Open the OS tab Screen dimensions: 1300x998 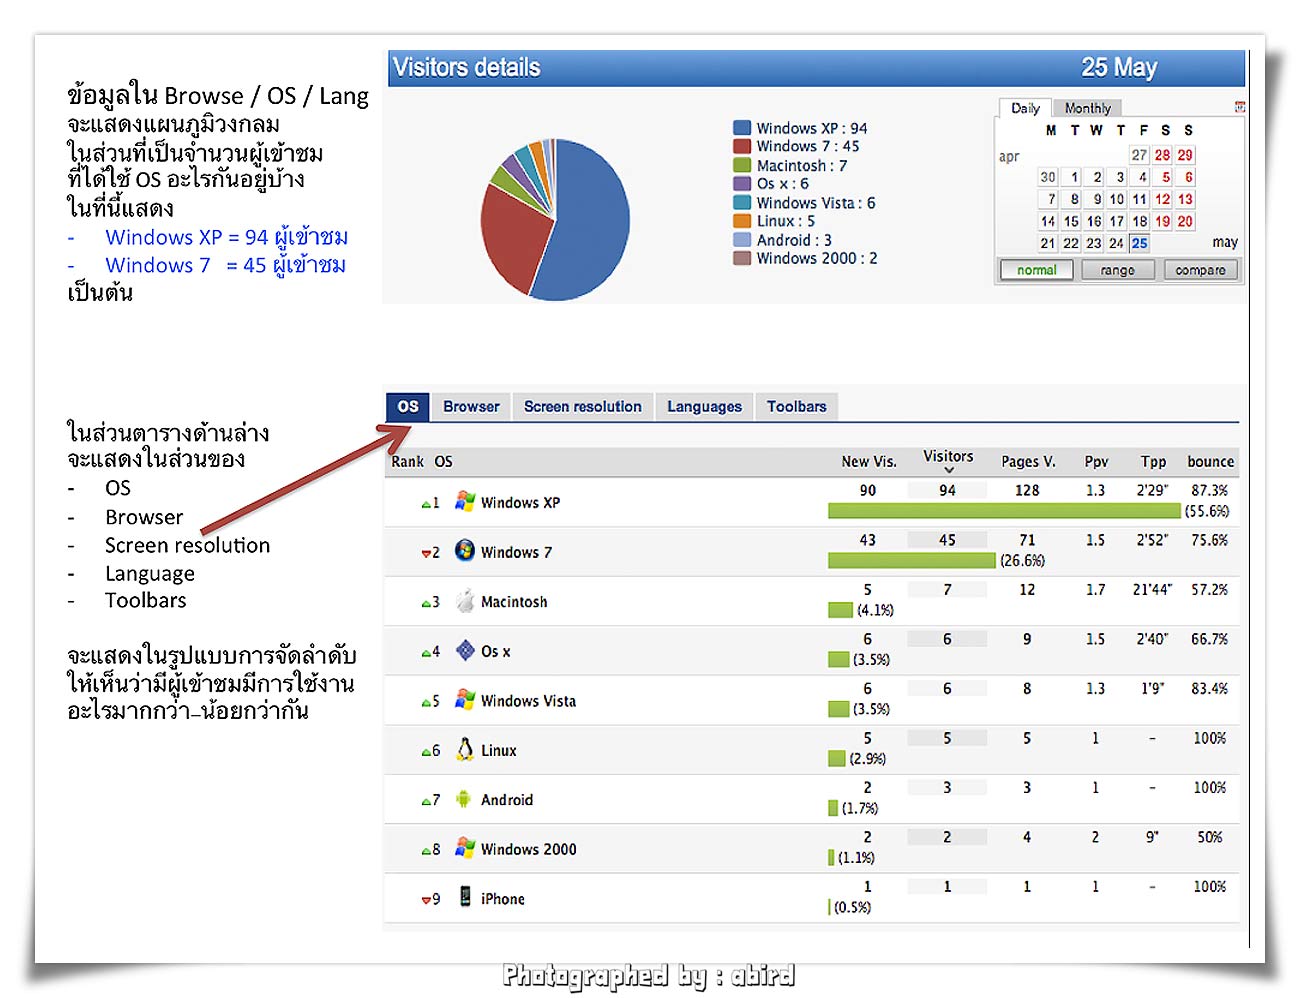tap(408, 407)
